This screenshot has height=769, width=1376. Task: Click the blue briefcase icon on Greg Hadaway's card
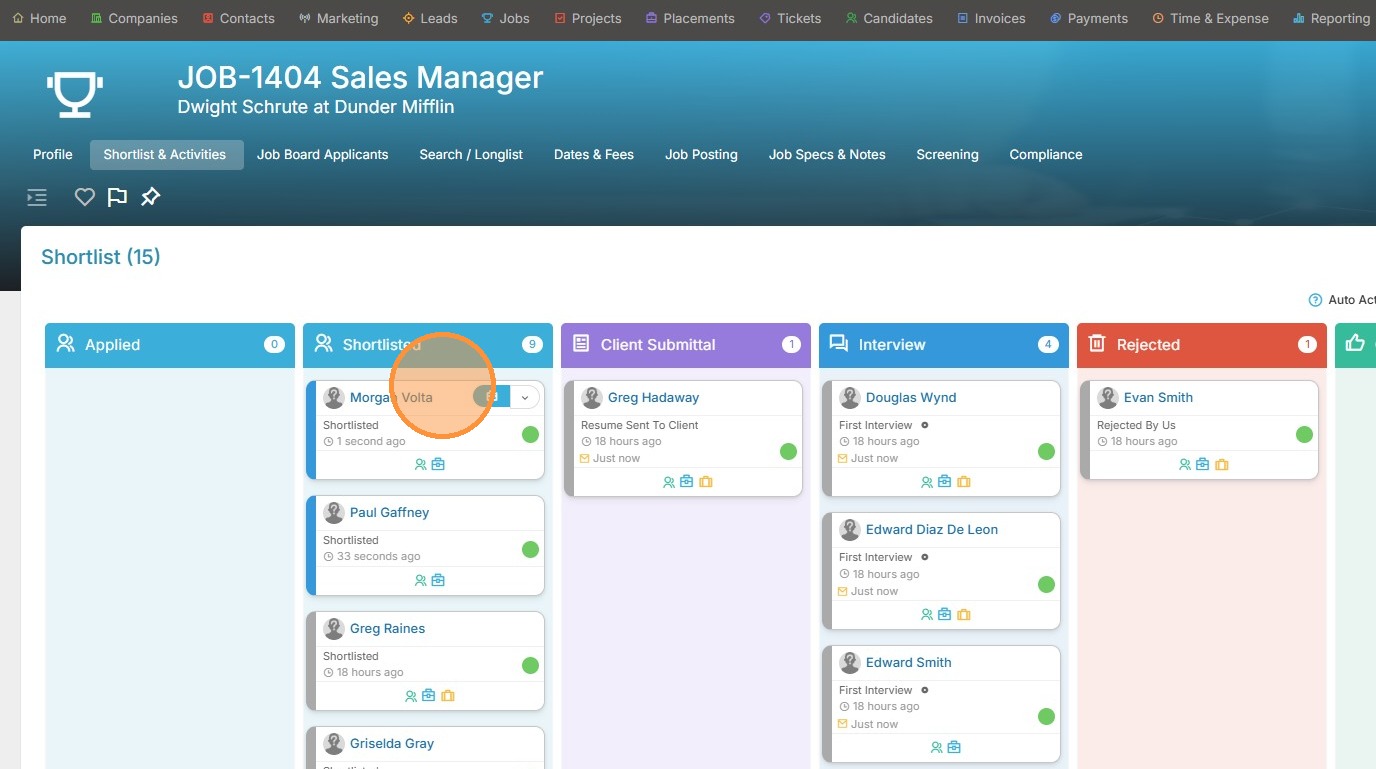click(687, 482)
